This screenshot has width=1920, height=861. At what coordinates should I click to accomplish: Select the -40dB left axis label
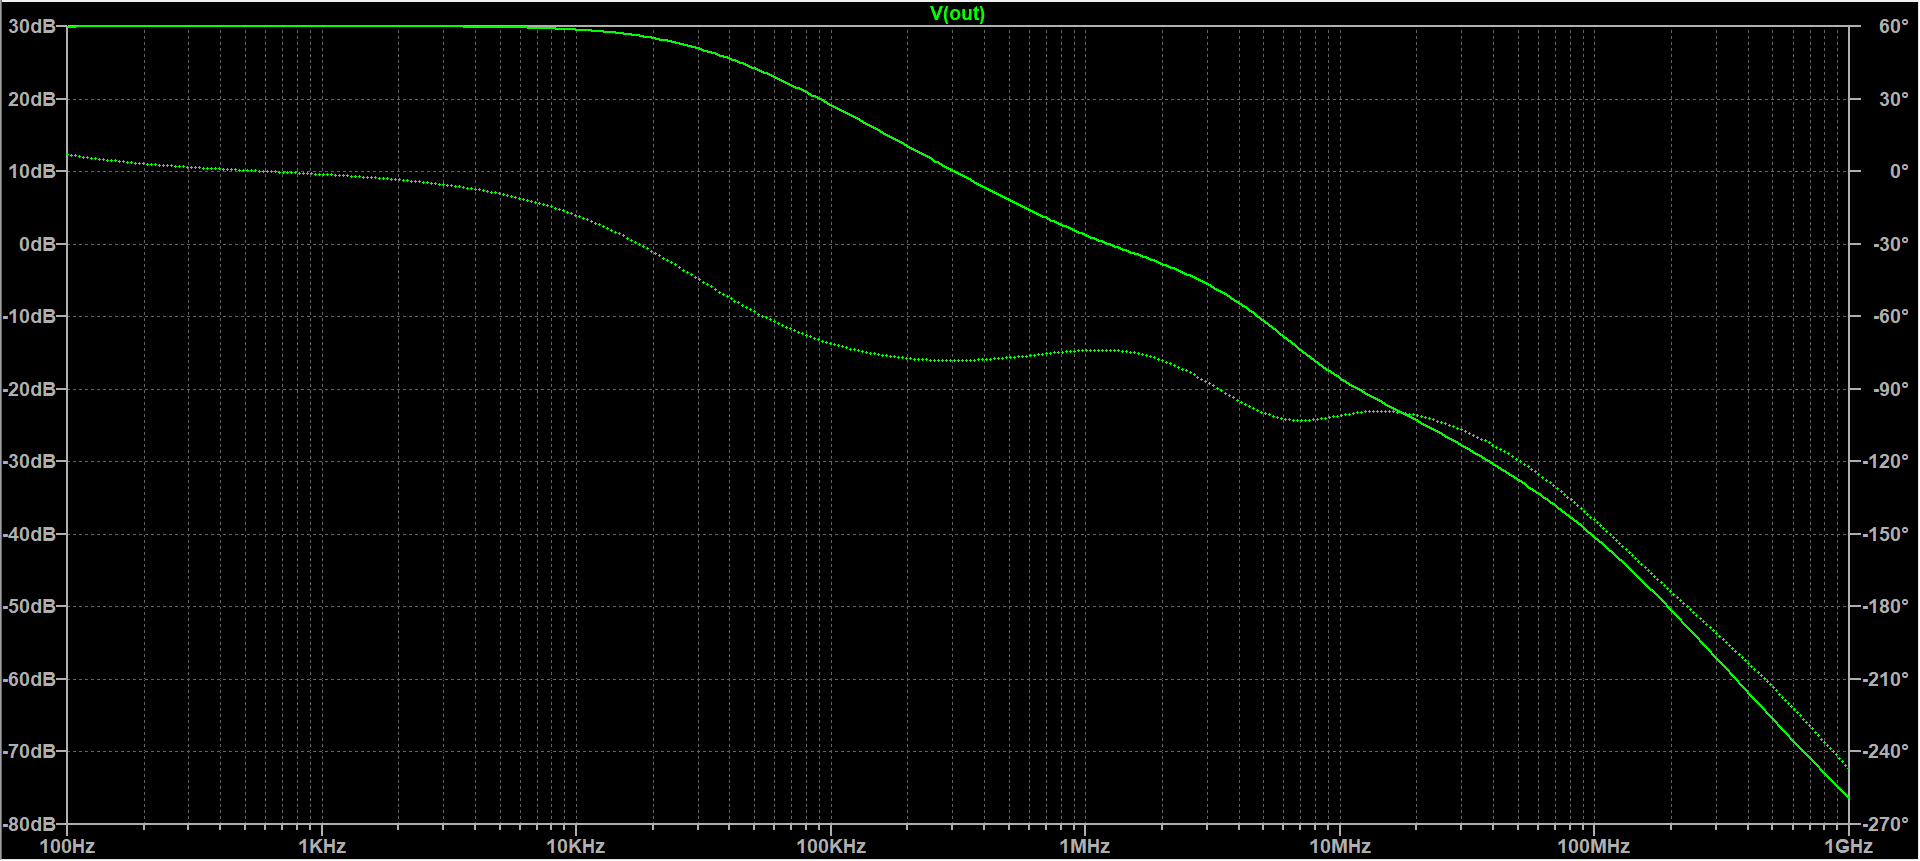click(29, 534)
